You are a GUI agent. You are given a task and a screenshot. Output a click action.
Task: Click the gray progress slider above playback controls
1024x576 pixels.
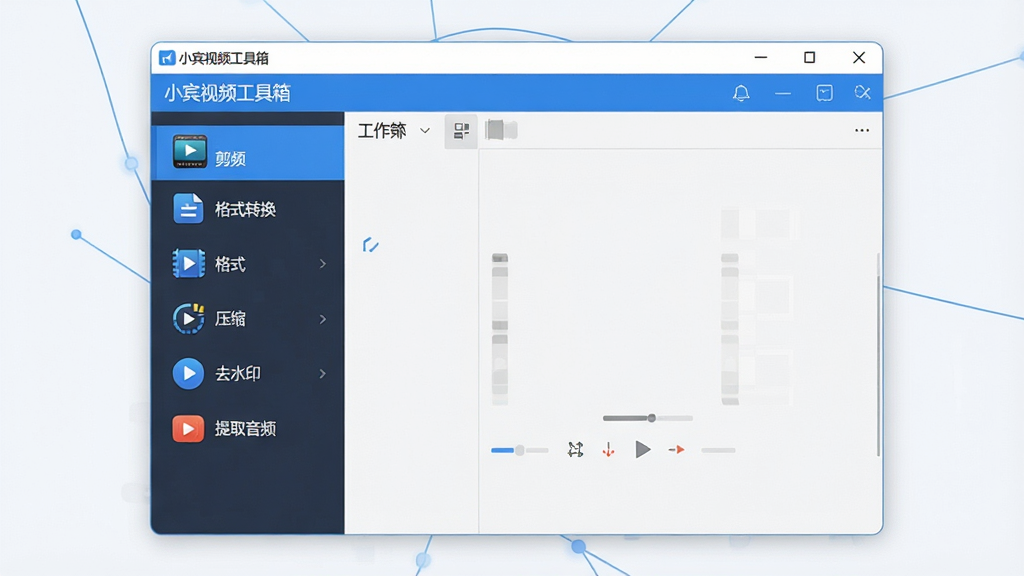tap(648, 418)
